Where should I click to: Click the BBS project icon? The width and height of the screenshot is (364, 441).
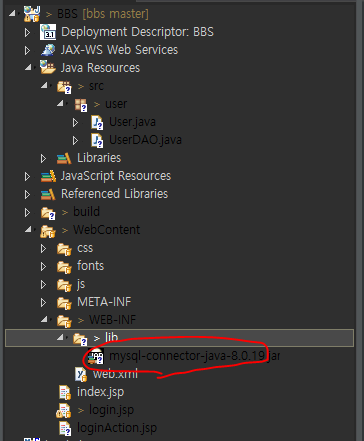coord(32,14)
